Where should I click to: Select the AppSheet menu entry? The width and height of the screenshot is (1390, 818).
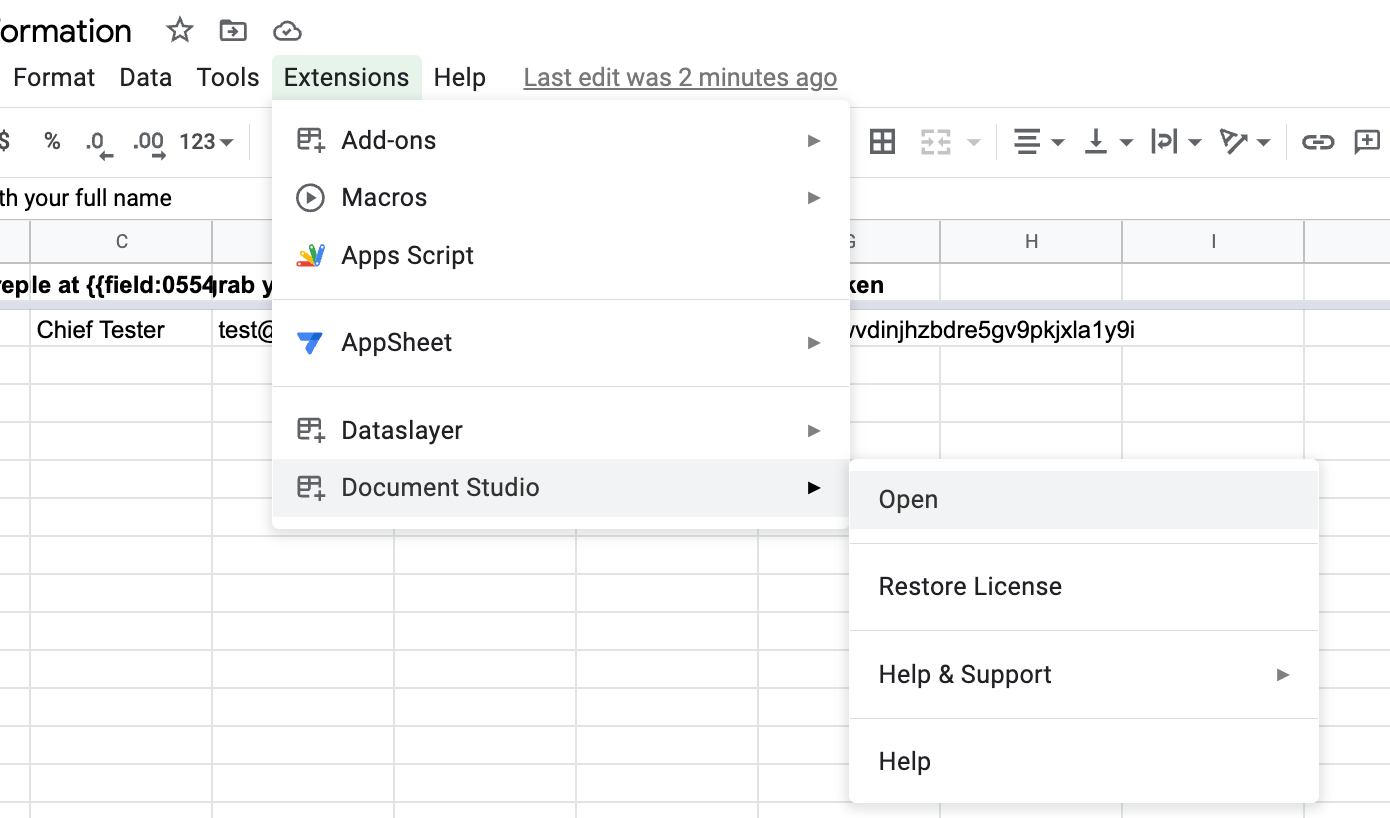click(561, 342)
